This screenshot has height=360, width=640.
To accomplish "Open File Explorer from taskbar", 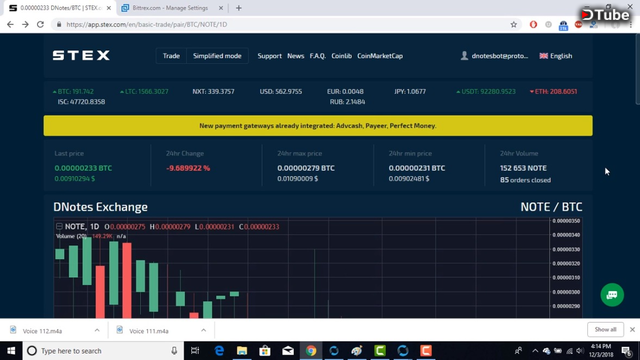I will 242,351.
